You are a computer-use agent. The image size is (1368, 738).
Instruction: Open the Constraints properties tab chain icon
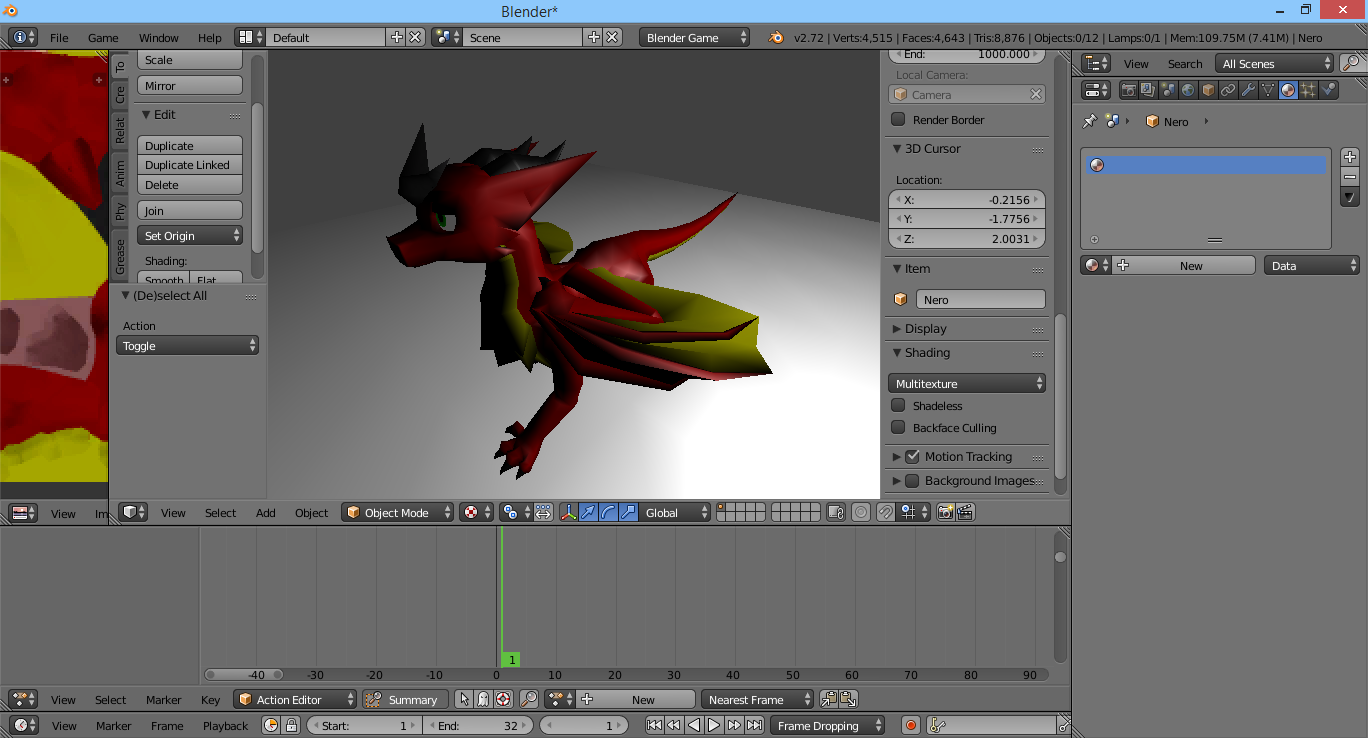click(x=1228, y=90)
